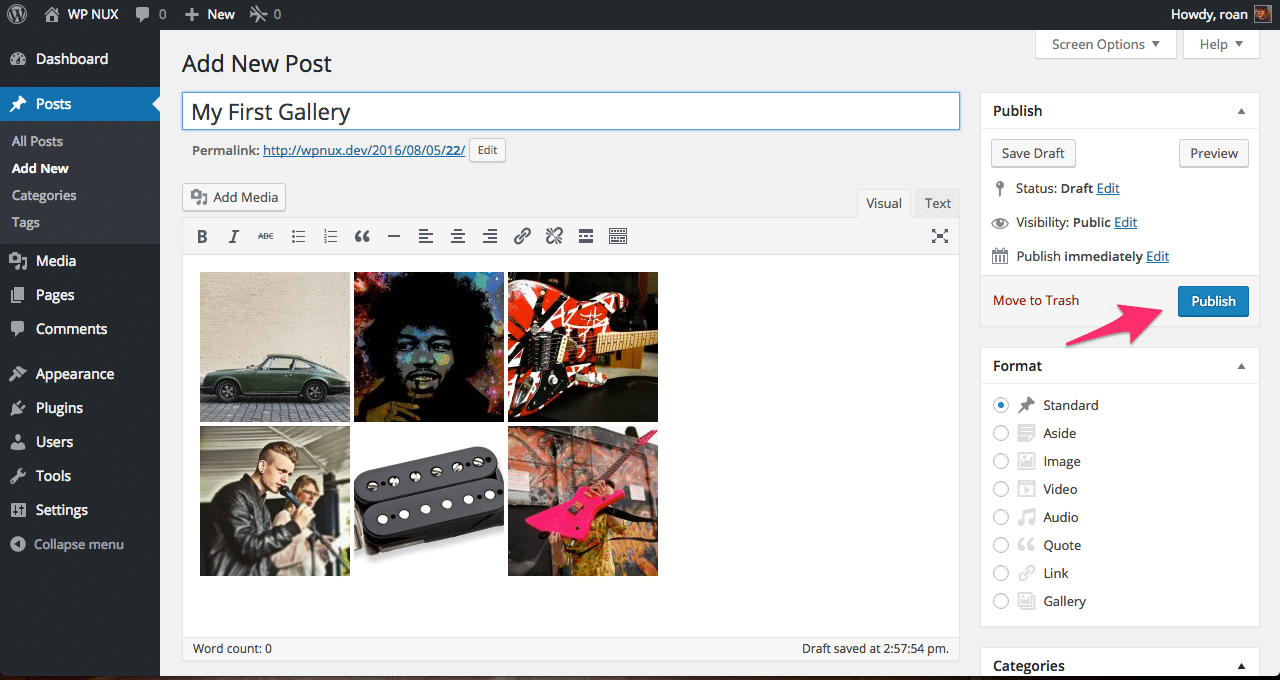Select the Standard post format
This screenshot has width=1280, height=680.
(x=1001, y=405)
